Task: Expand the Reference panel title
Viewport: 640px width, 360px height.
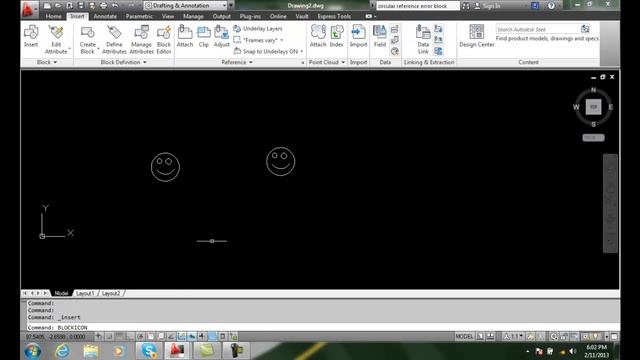Action: [x=237, y=62]
